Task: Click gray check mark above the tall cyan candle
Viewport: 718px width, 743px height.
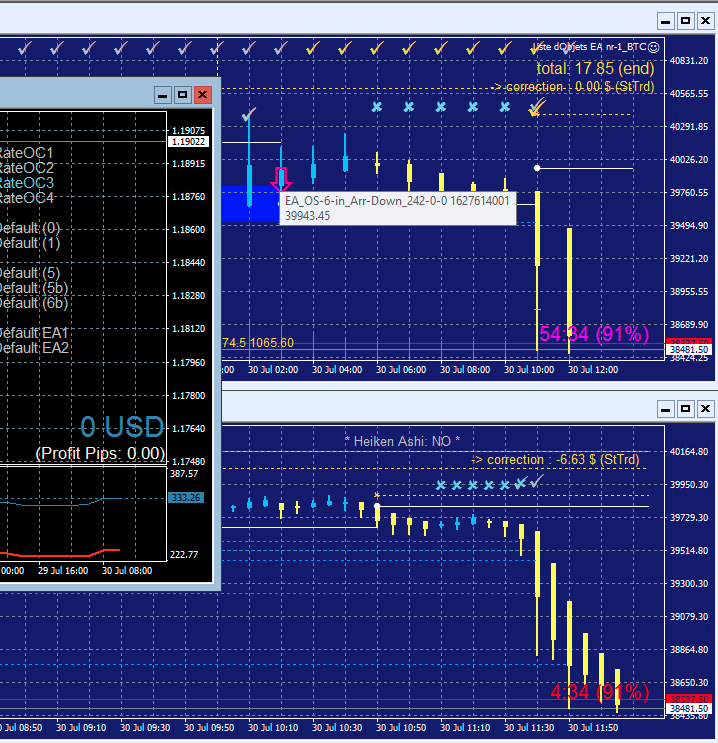Action: 249,114
